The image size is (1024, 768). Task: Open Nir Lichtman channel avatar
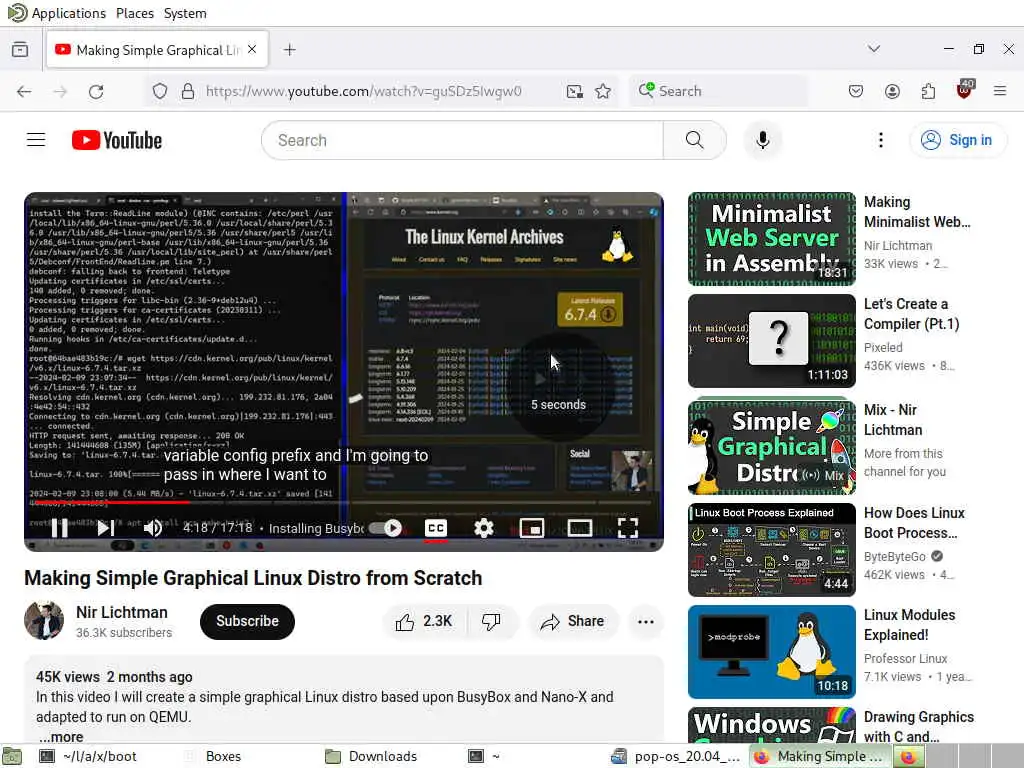[44, 620]
